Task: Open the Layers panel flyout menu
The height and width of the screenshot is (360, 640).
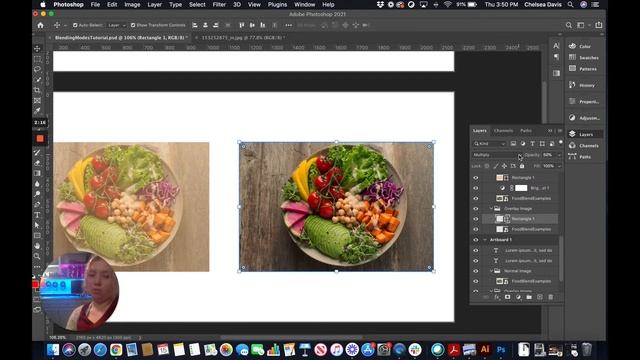Action: click(560, 131)
